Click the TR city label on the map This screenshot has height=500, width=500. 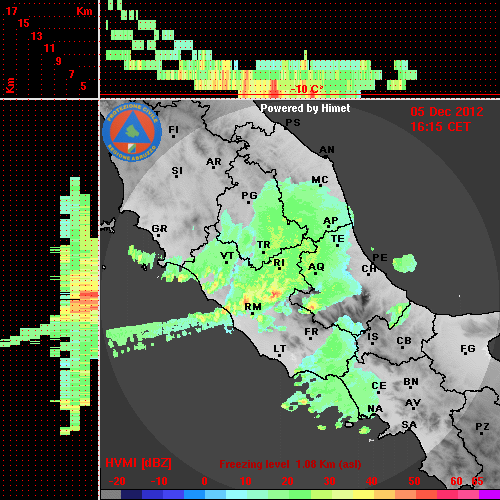pos(263,245)
